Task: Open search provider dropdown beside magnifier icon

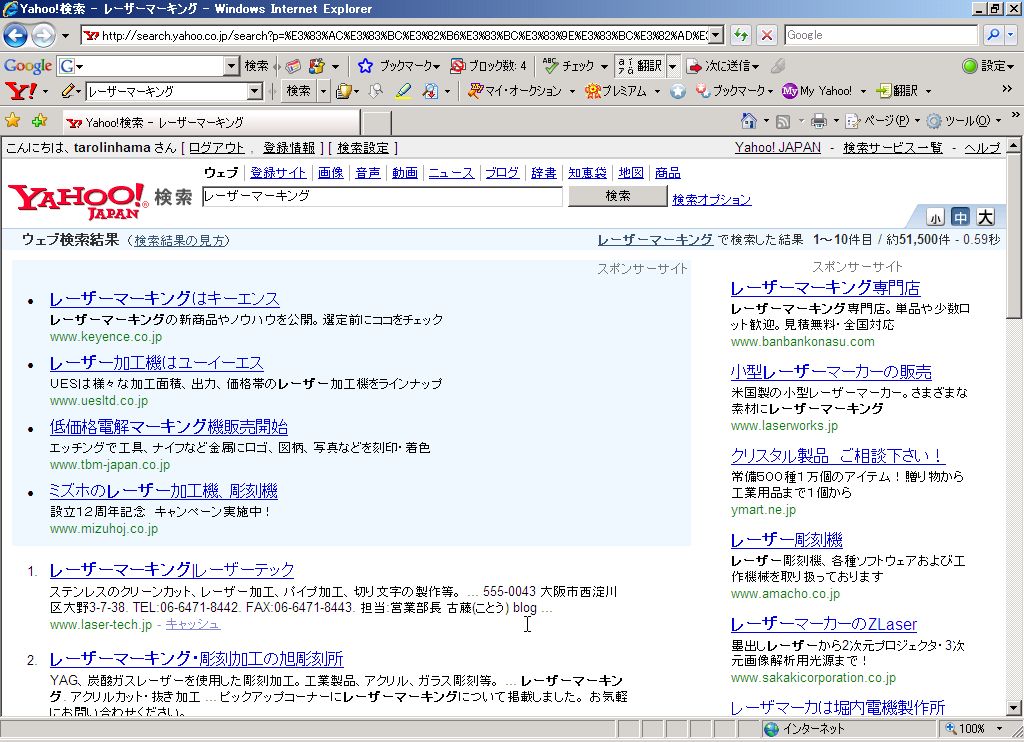Action: [x=1012, y=35]
